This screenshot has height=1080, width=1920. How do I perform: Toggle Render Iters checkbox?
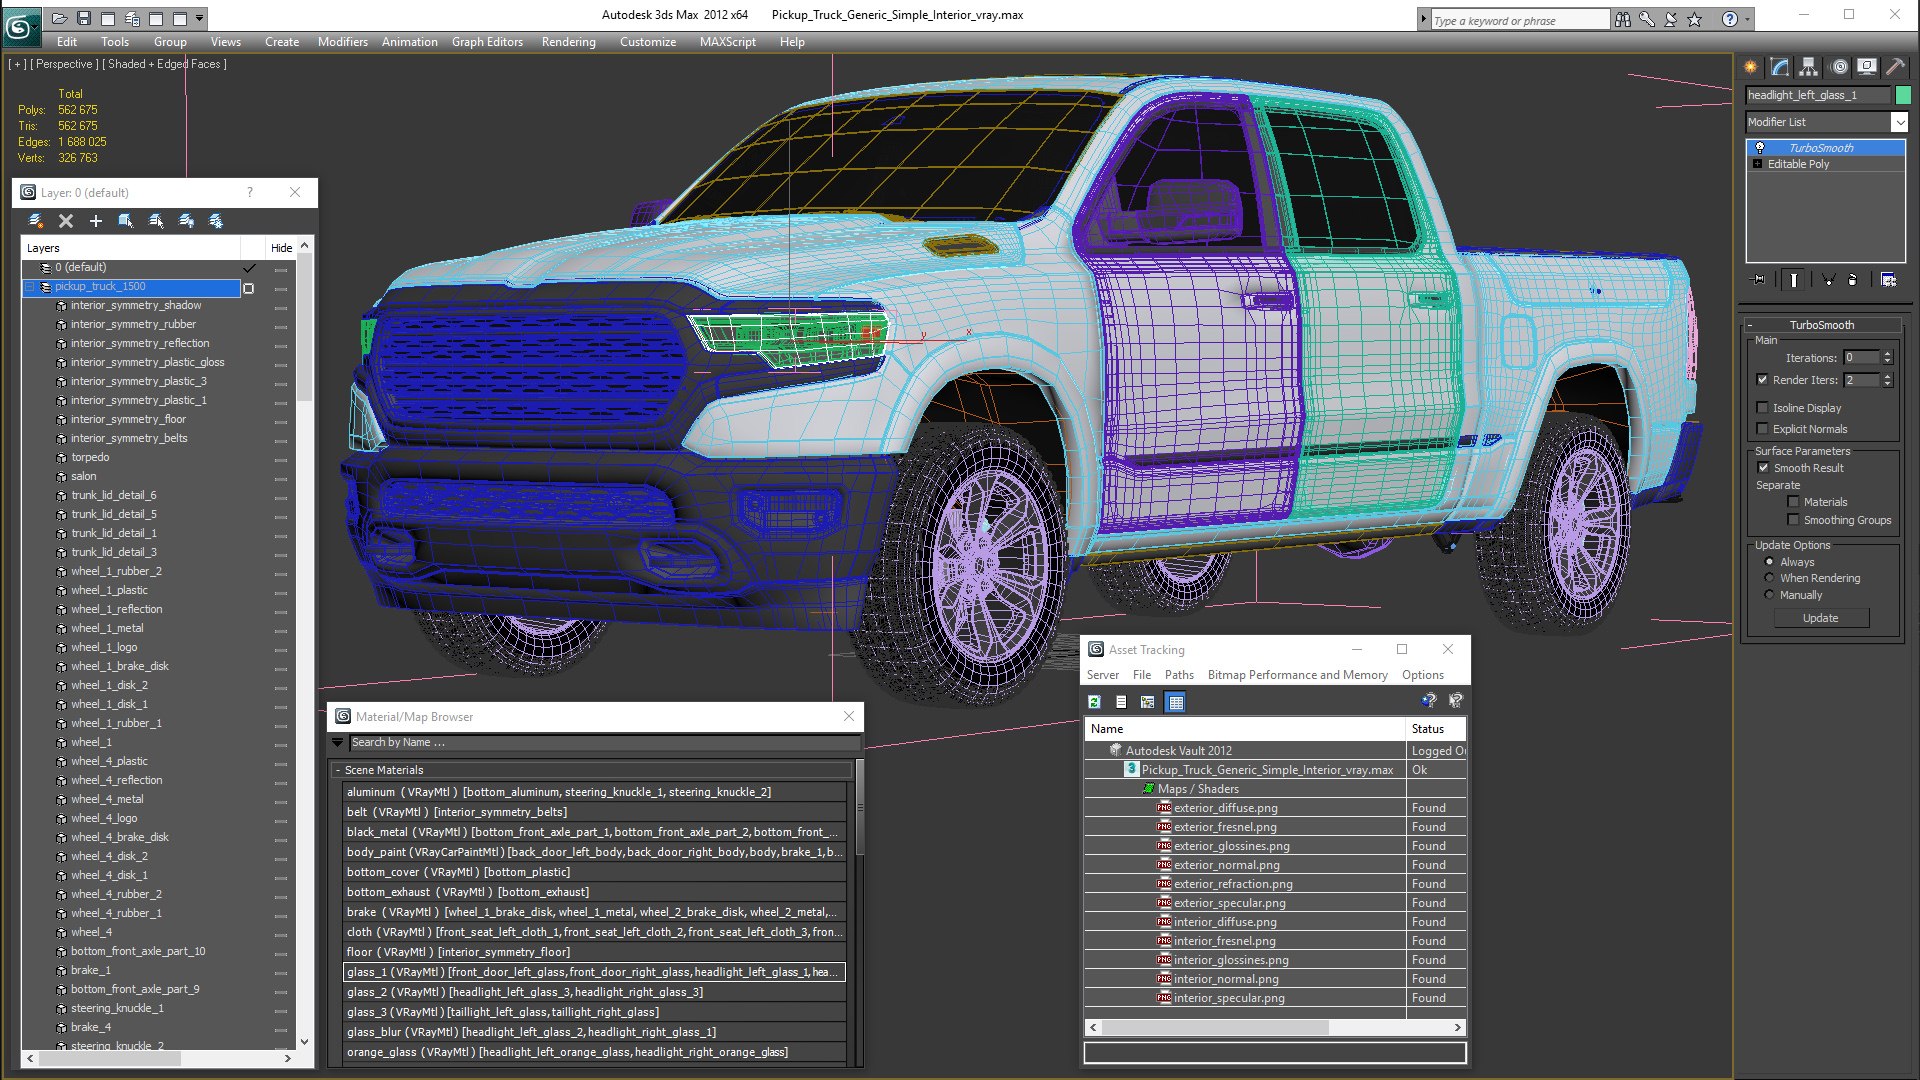pos(1763,380)
